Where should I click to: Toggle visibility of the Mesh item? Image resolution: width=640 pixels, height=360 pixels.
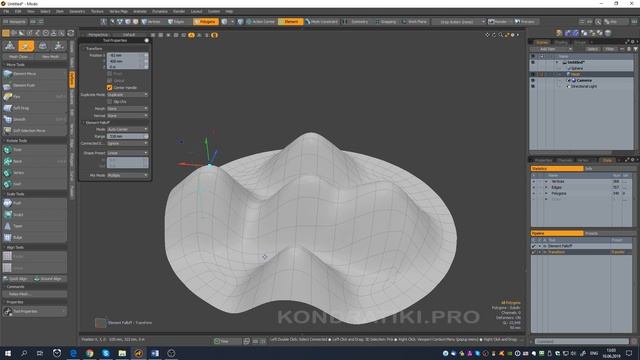click(533, 74)
